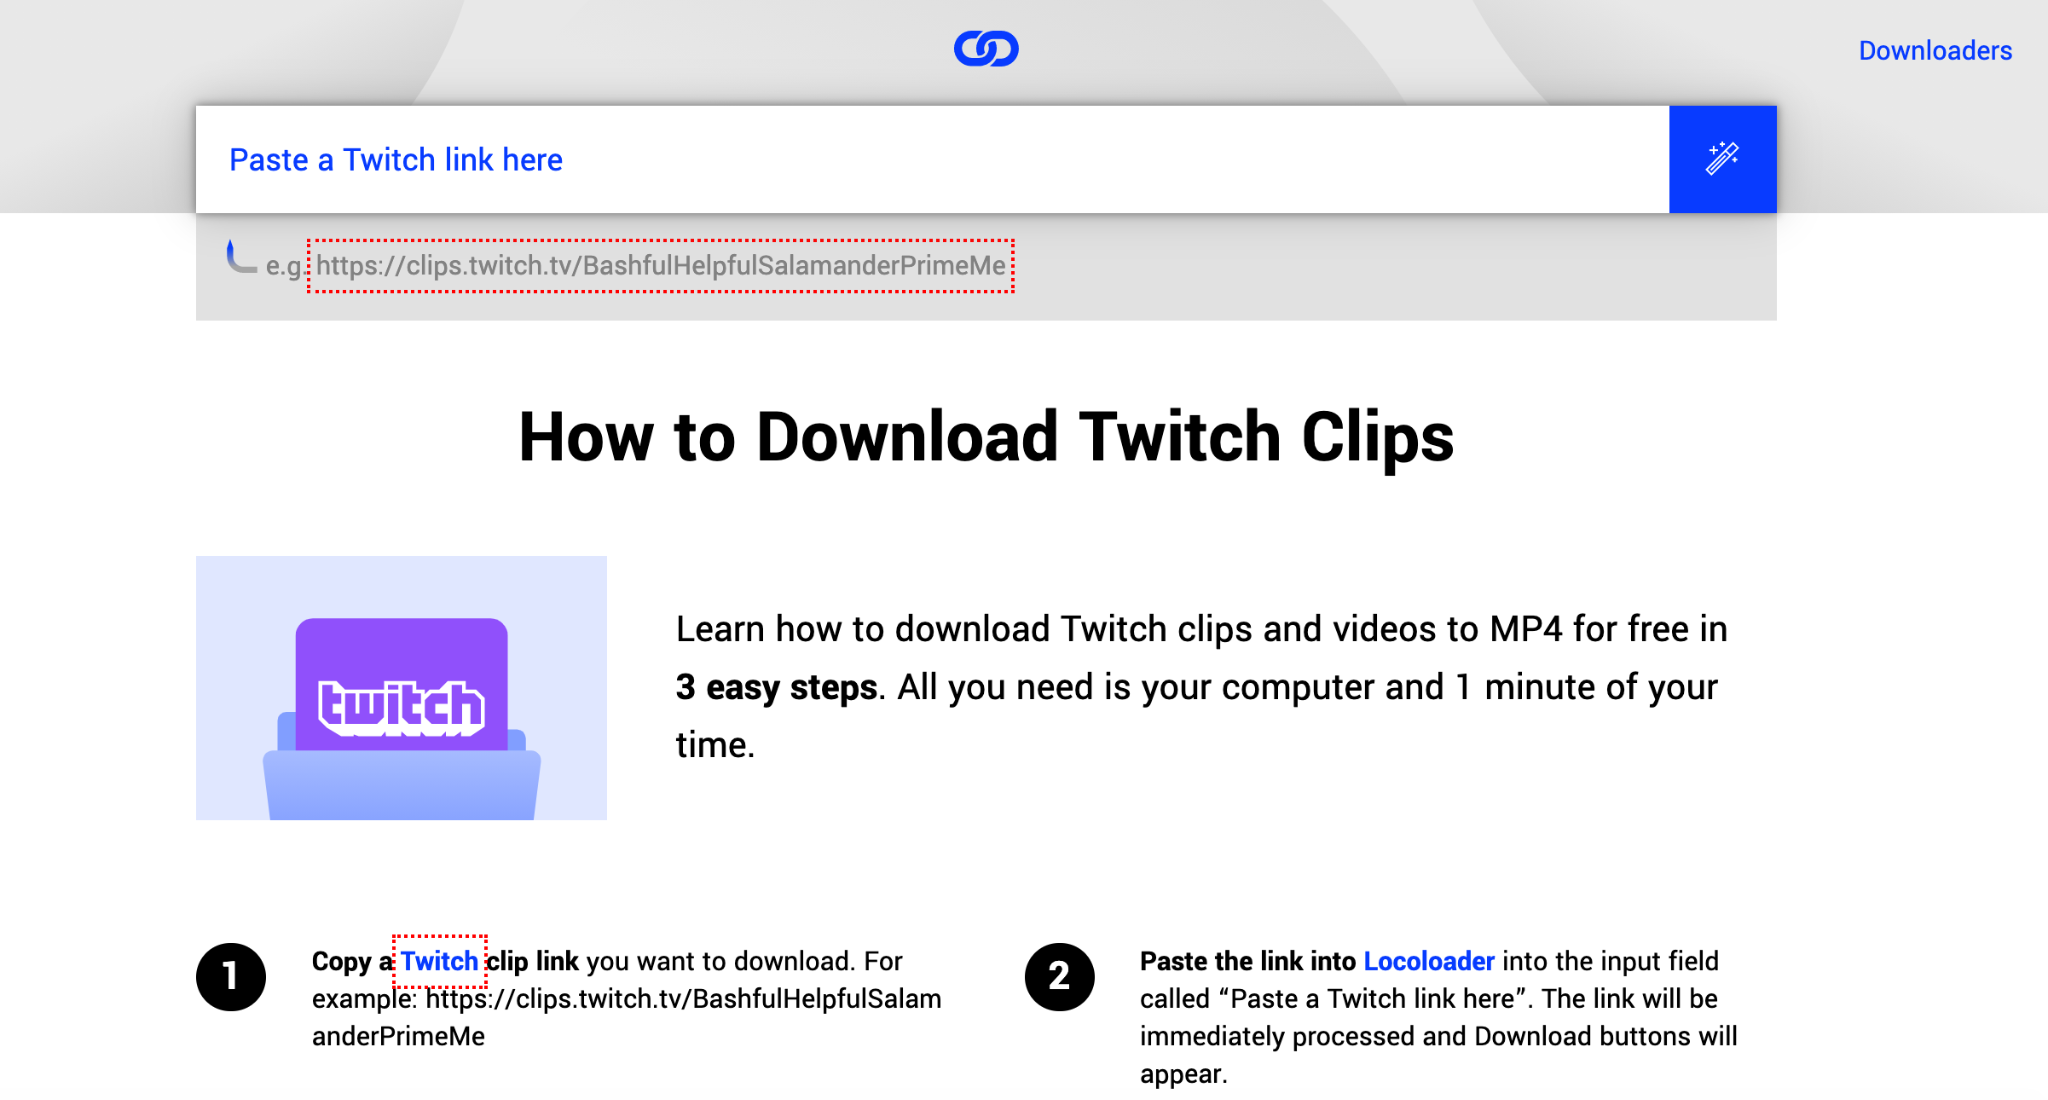Image resolution: width=2048 pixels, height=1100 pixels.
Task: Click the Locoloader chain-link logo
Action: 986,48
